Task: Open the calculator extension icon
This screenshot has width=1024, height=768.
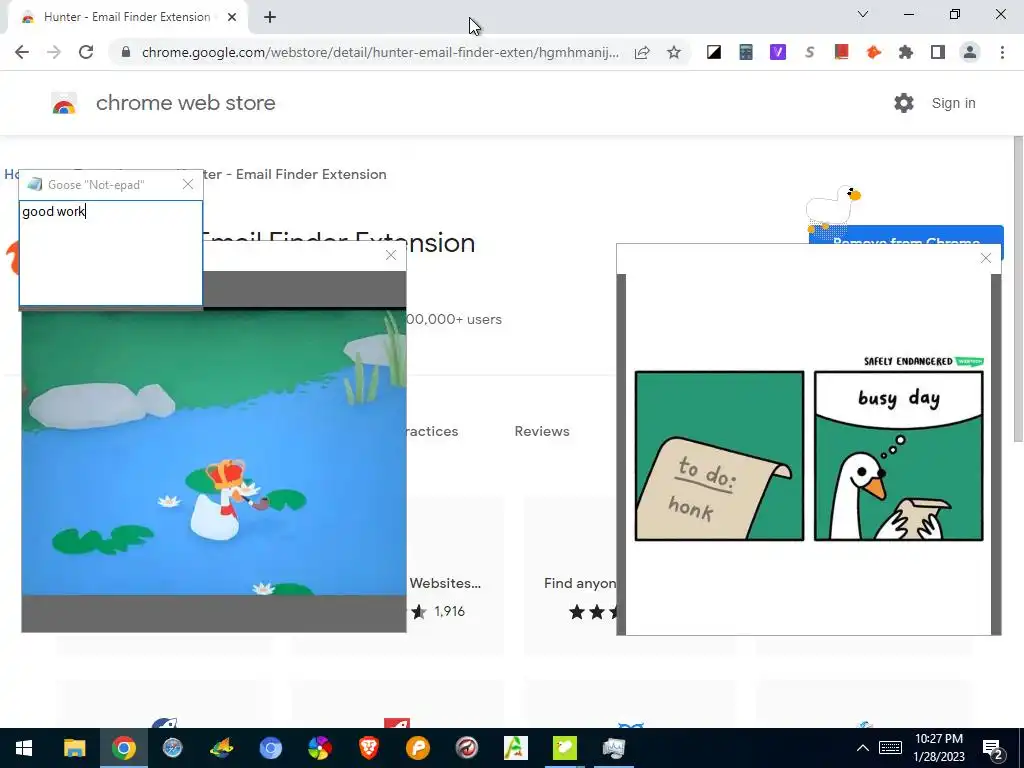Action: [746, 52]
